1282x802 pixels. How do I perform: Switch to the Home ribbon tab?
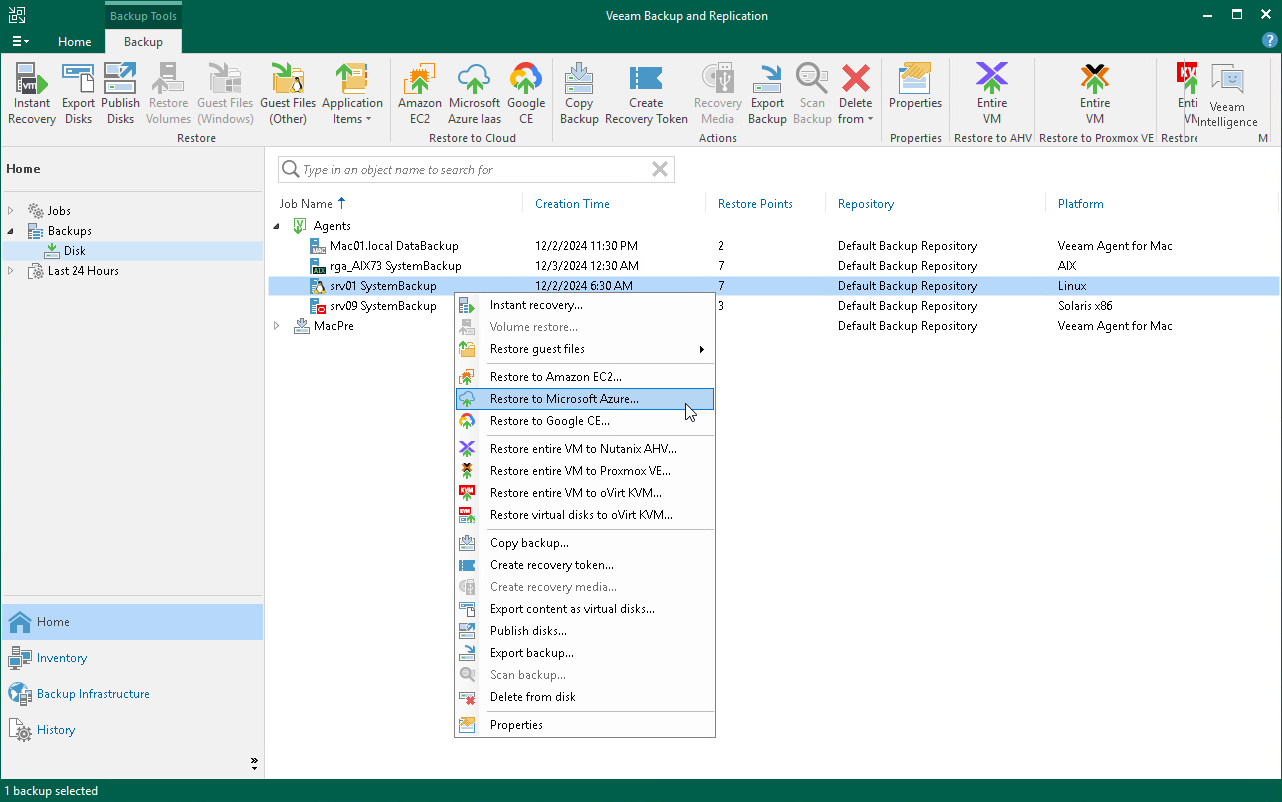[75, 42]
